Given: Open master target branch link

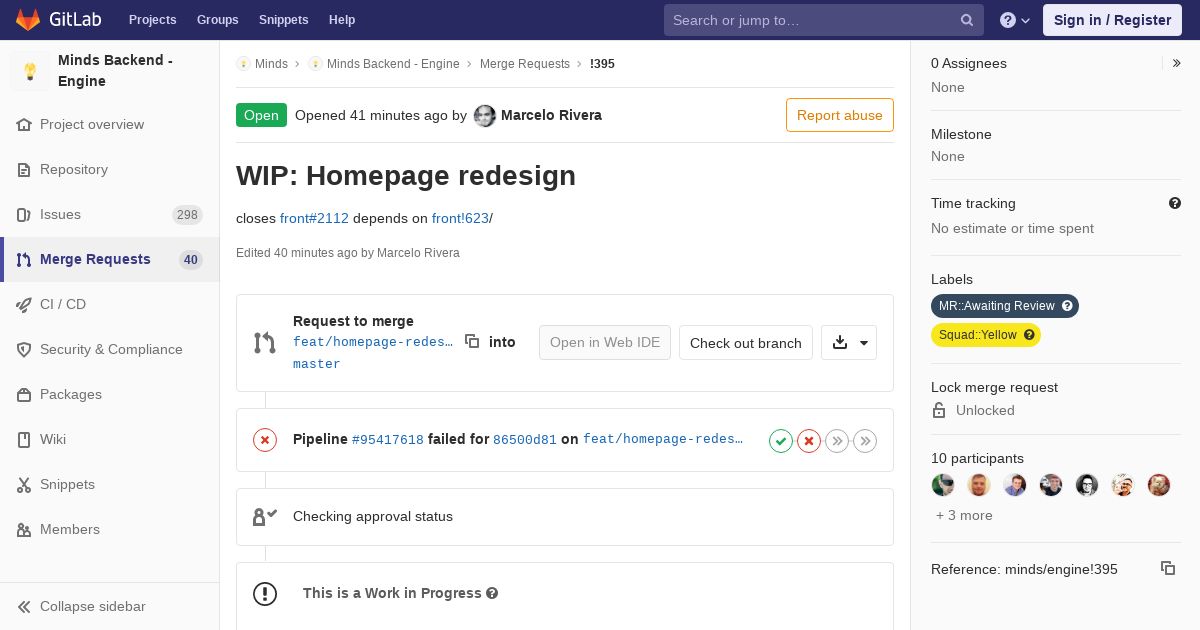Looking at the screenshot, I should pyautogui.click(x=317, y=364).
